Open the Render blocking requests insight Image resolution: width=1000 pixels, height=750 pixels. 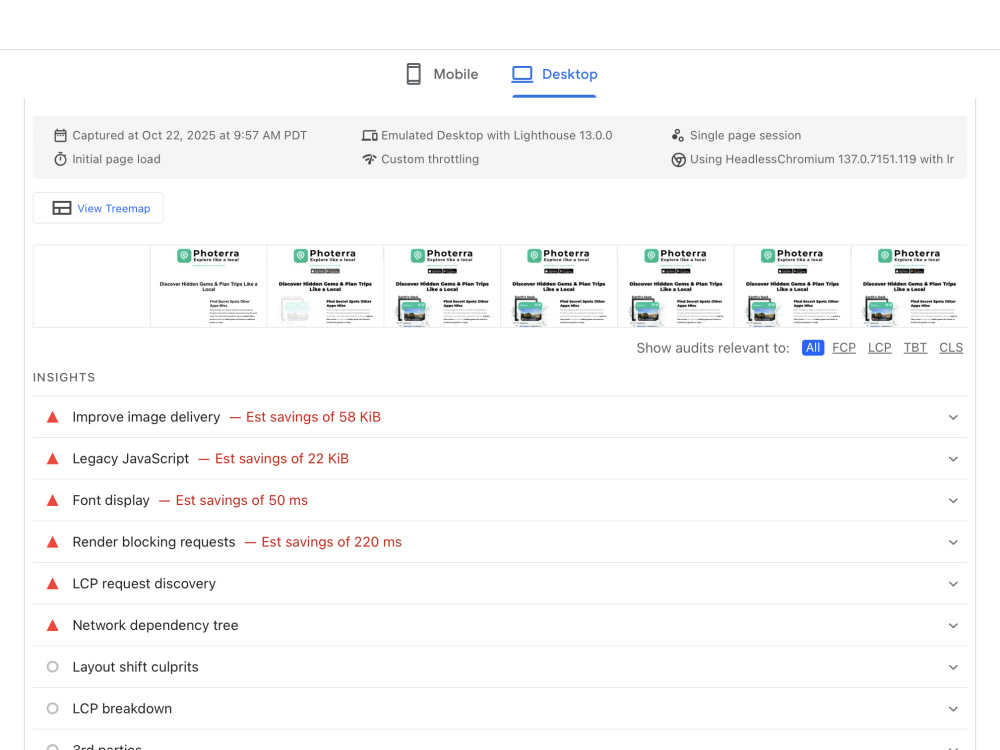click(500, 542)
